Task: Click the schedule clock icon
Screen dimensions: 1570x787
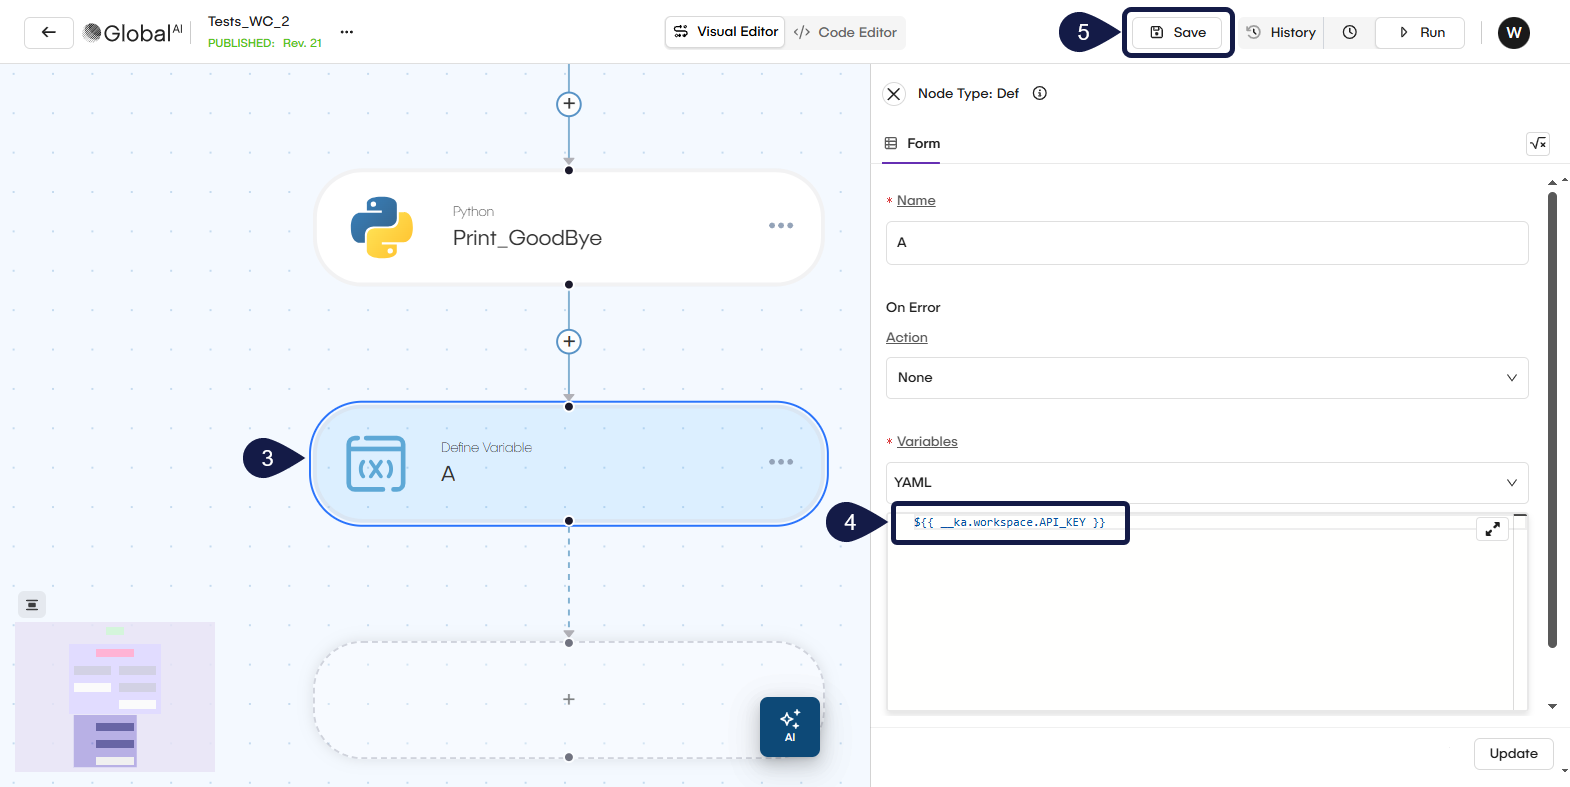Action: (1349, 32)
